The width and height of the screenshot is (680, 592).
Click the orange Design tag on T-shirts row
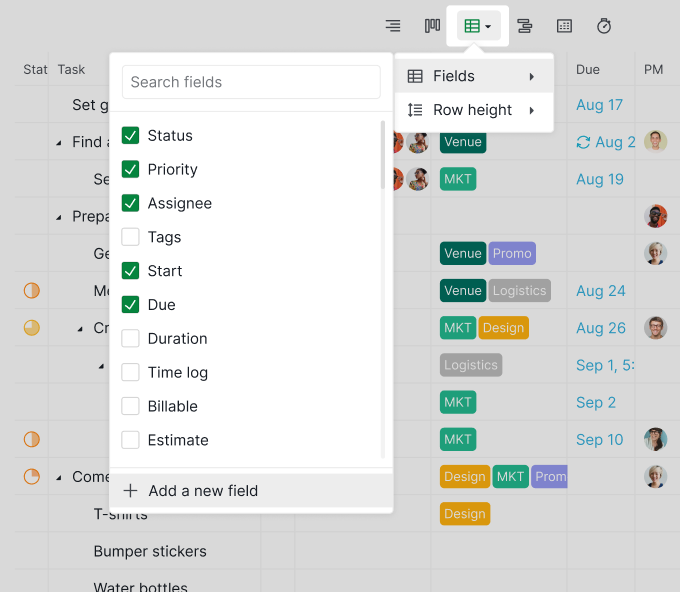pos(464,514)
